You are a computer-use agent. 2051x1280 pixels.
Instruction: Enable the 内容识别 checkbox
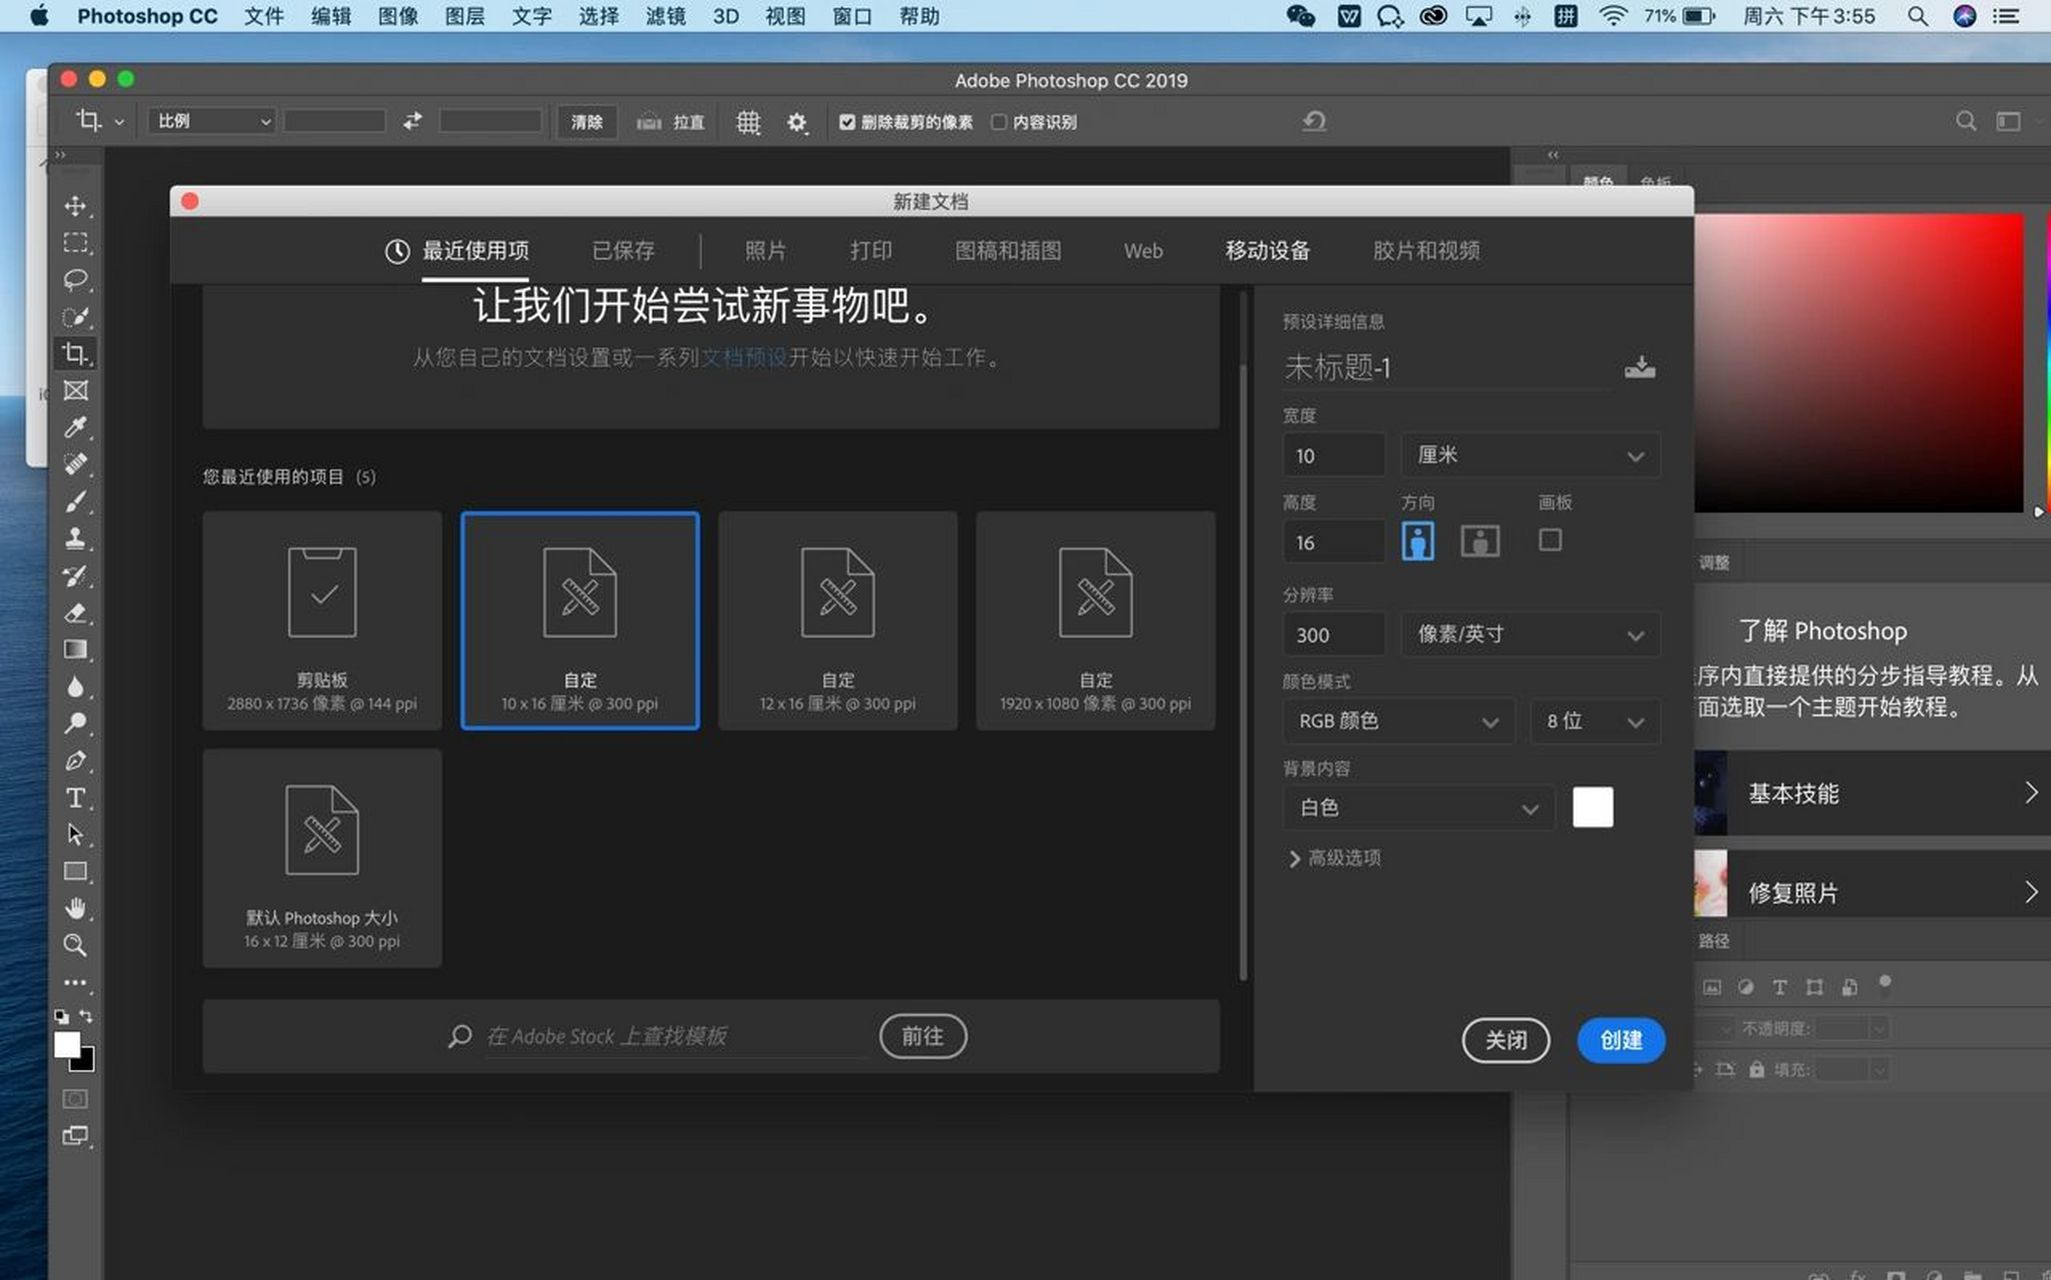coord(1000,121)
